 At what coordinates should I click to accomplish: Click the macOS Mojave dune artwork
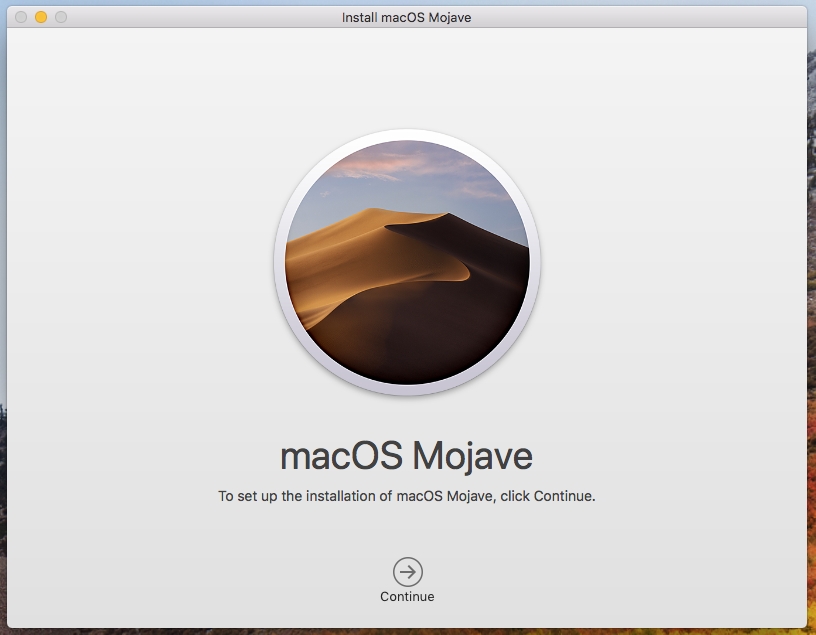[407, 262]
